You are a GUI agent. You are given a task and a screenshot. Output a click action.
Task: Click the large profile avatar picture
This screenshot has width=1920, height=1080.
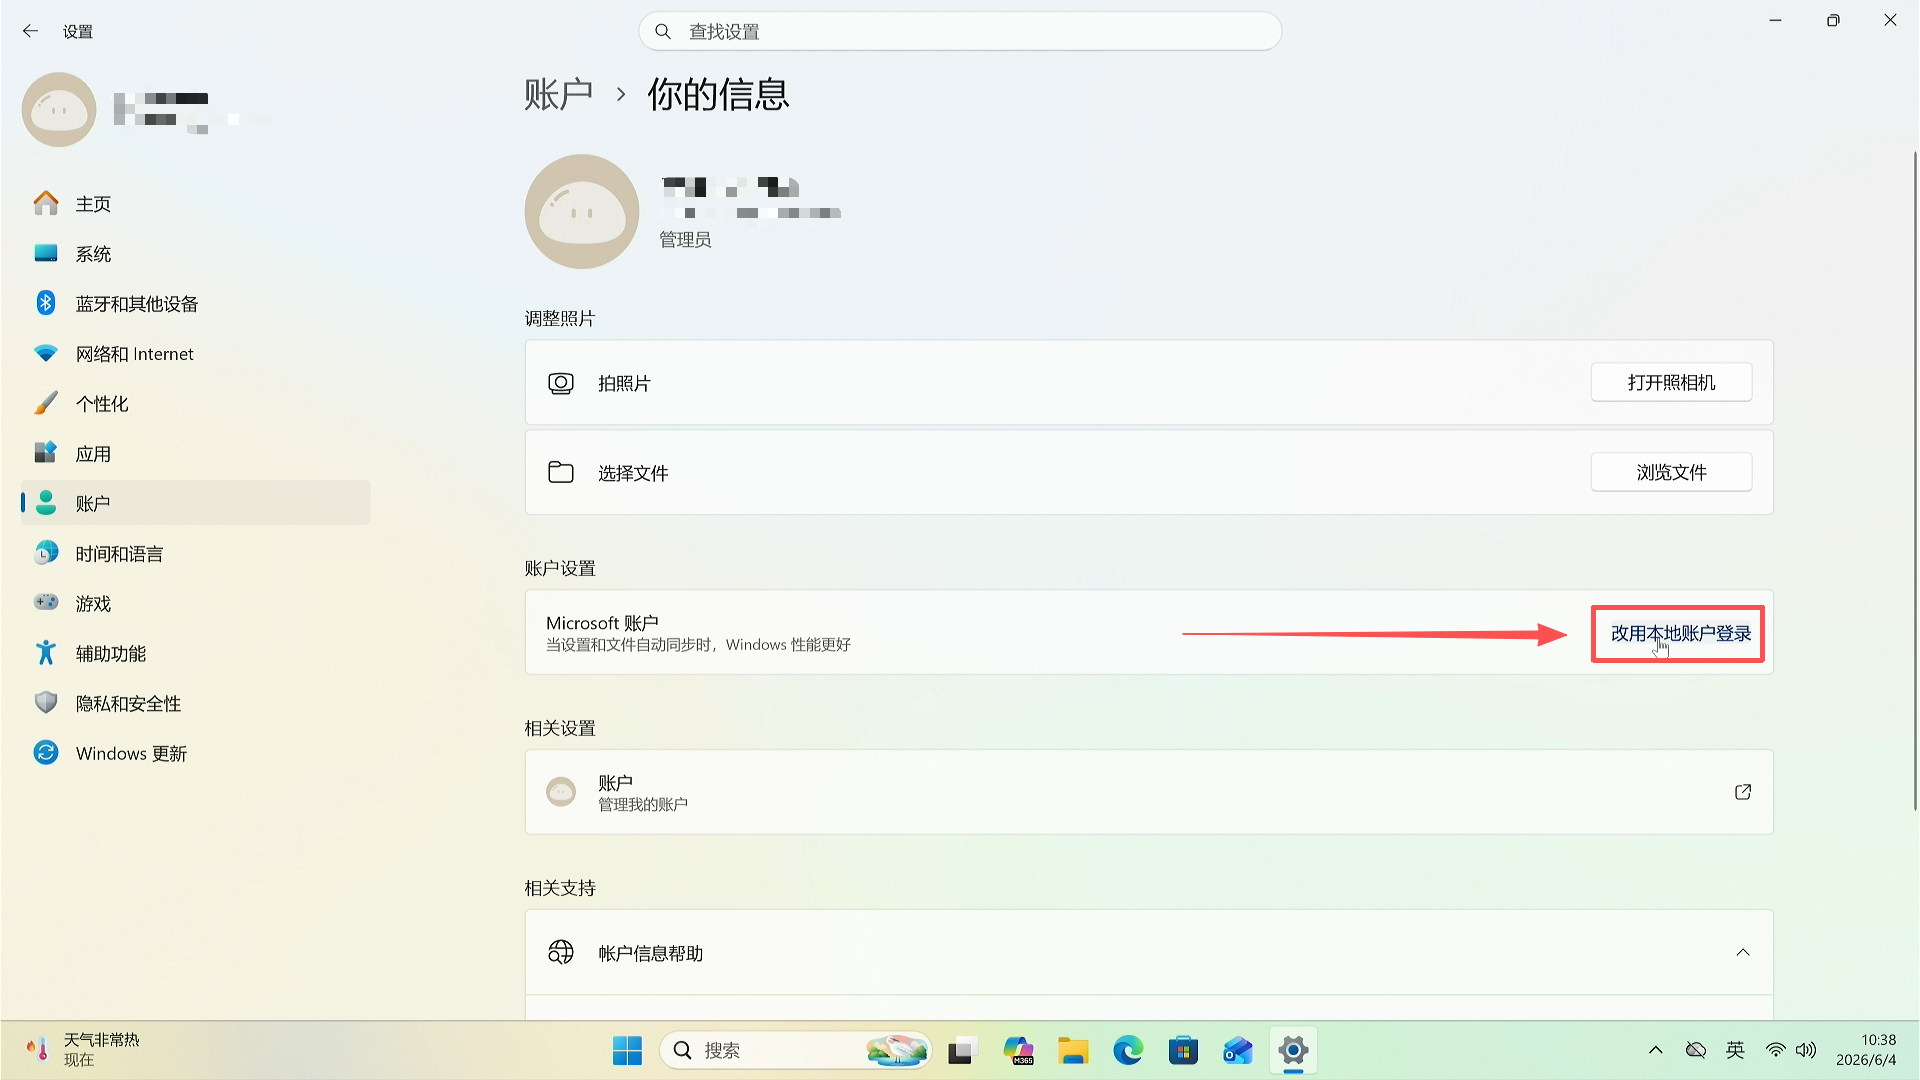[x=582, y=211]
